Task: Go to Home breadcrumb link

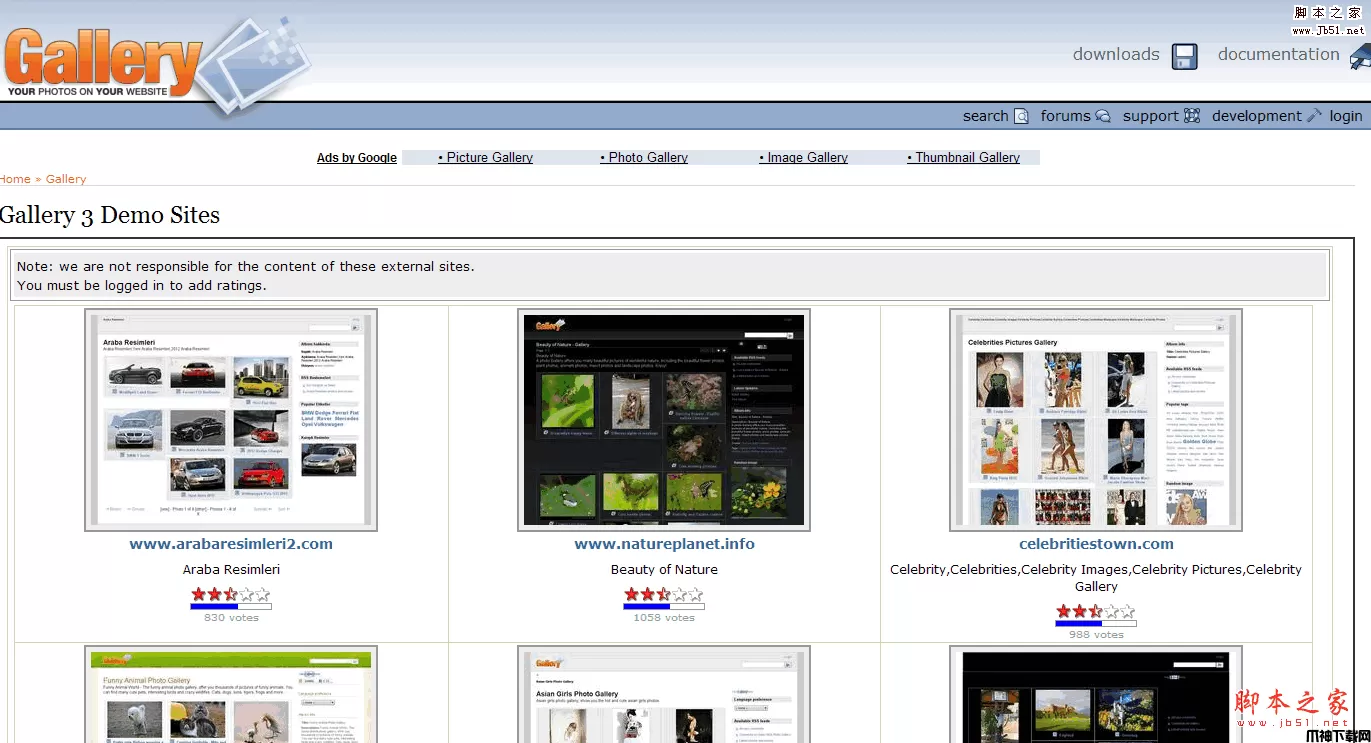Action: click(15, 179)
